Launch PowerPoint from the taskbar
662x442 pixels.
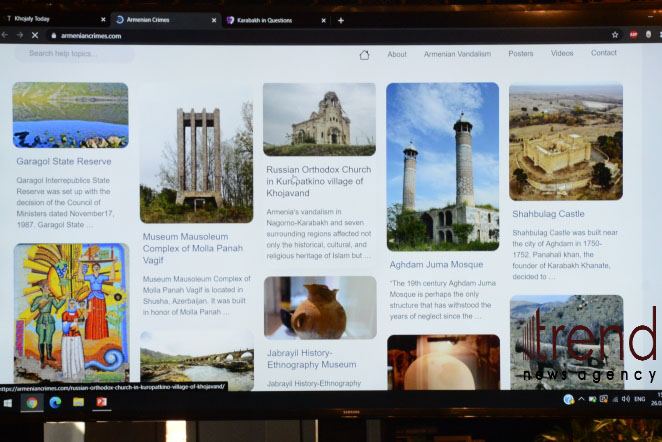pyautogui.click(x=101, y=402)
